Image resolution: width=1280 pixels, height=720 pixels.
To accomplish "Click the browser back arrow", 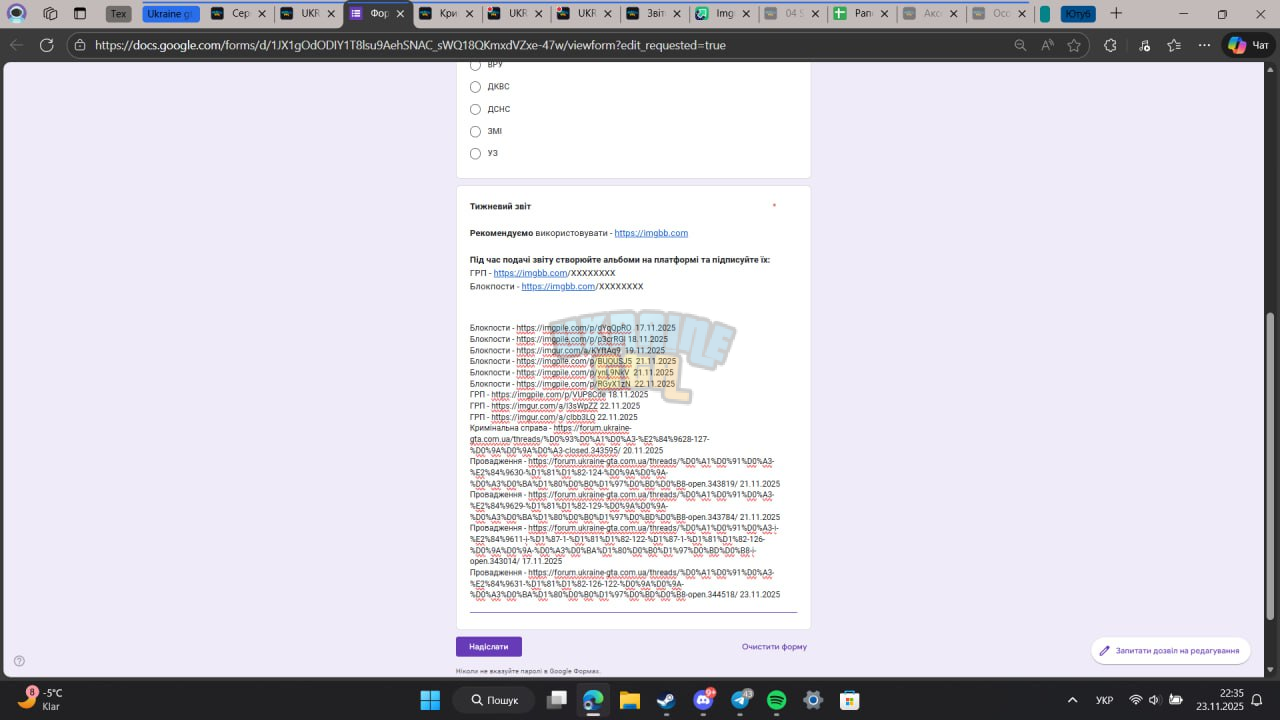I will (x=16, y=45).
